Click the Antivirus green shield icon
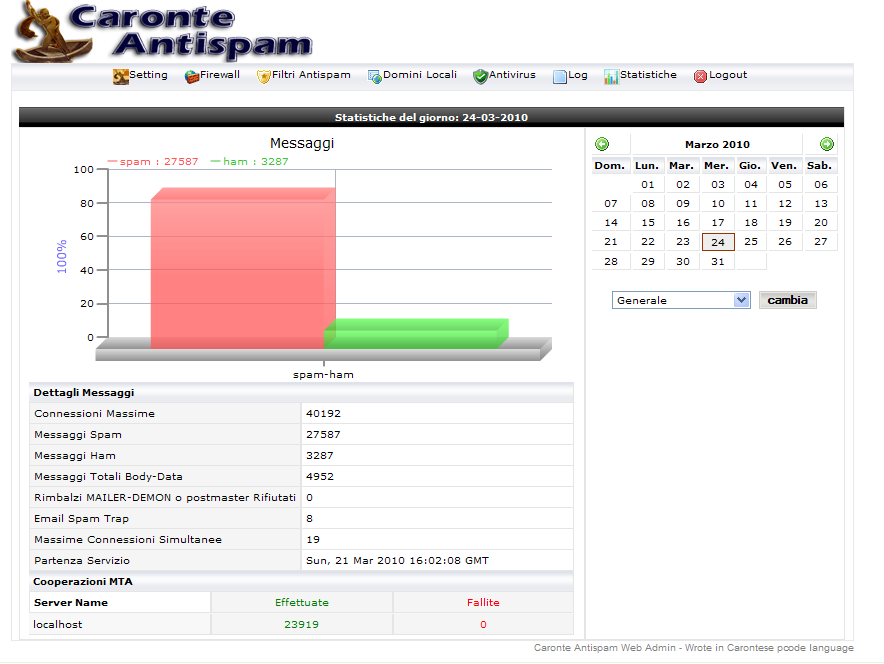Viewport: 884px width, 664px height. (480, 77)
